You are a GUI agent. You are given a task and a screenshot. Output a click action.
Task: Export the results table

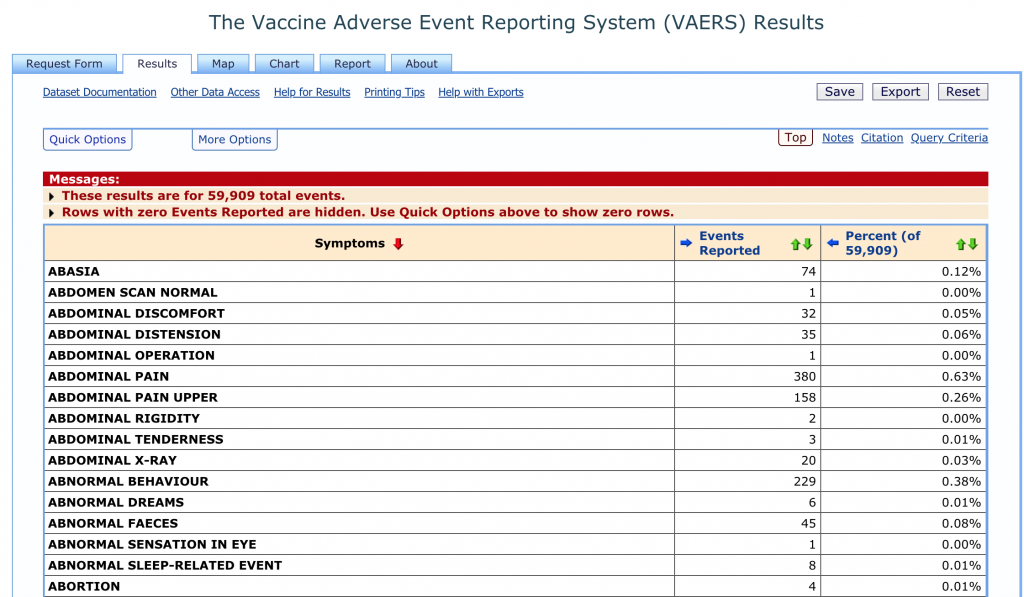pyautogui.click(x=900, y=91)
